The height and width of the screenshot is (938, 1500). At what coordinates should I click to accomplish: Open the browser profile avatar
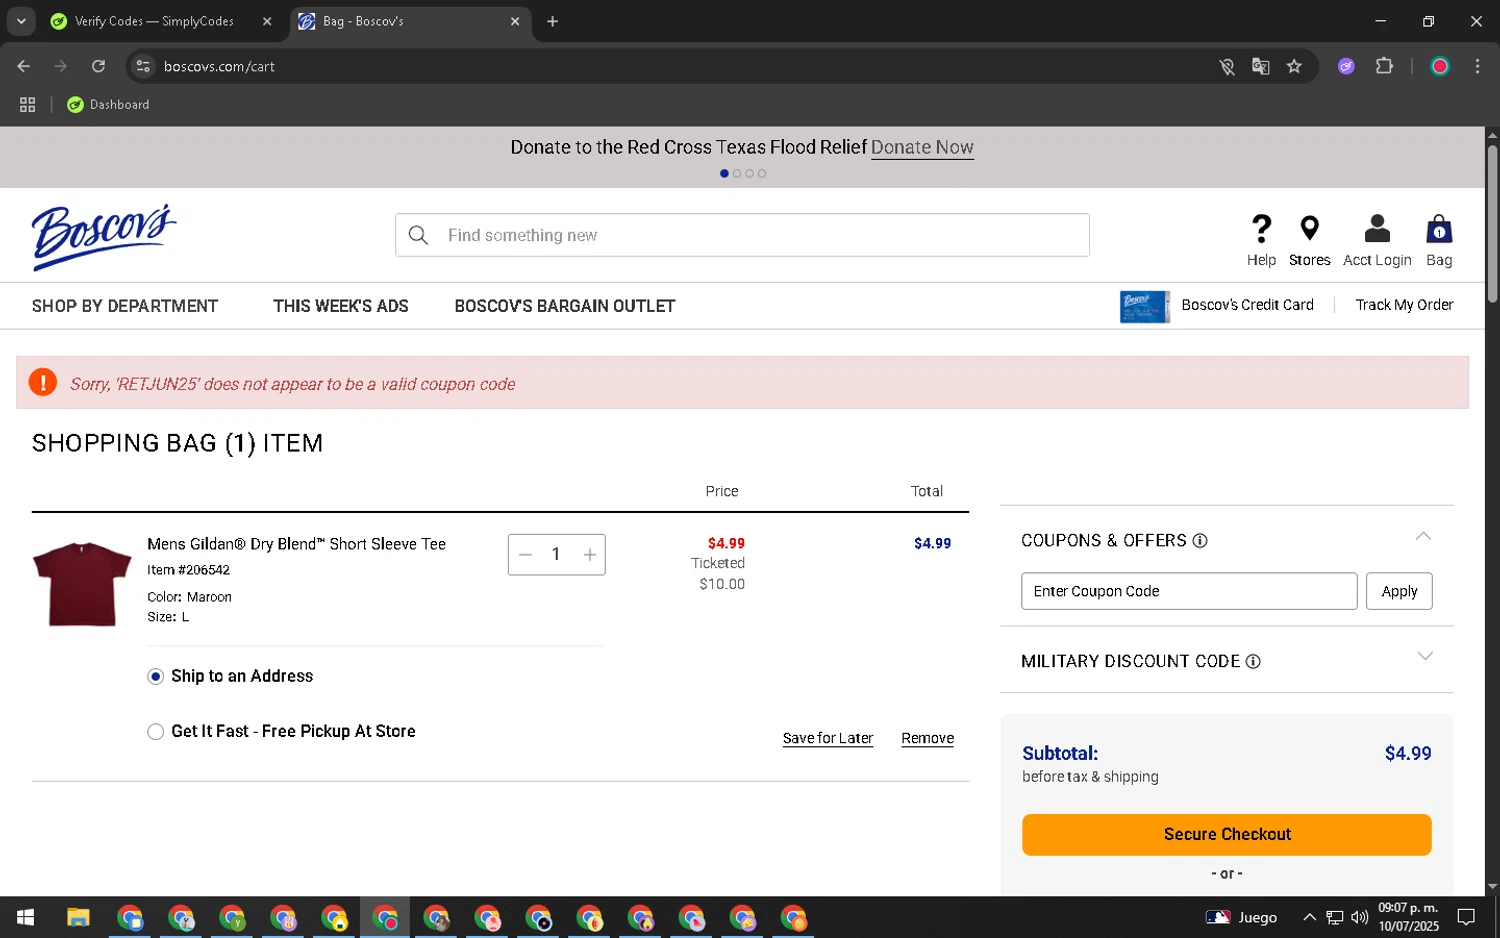tap(1440, 66)
